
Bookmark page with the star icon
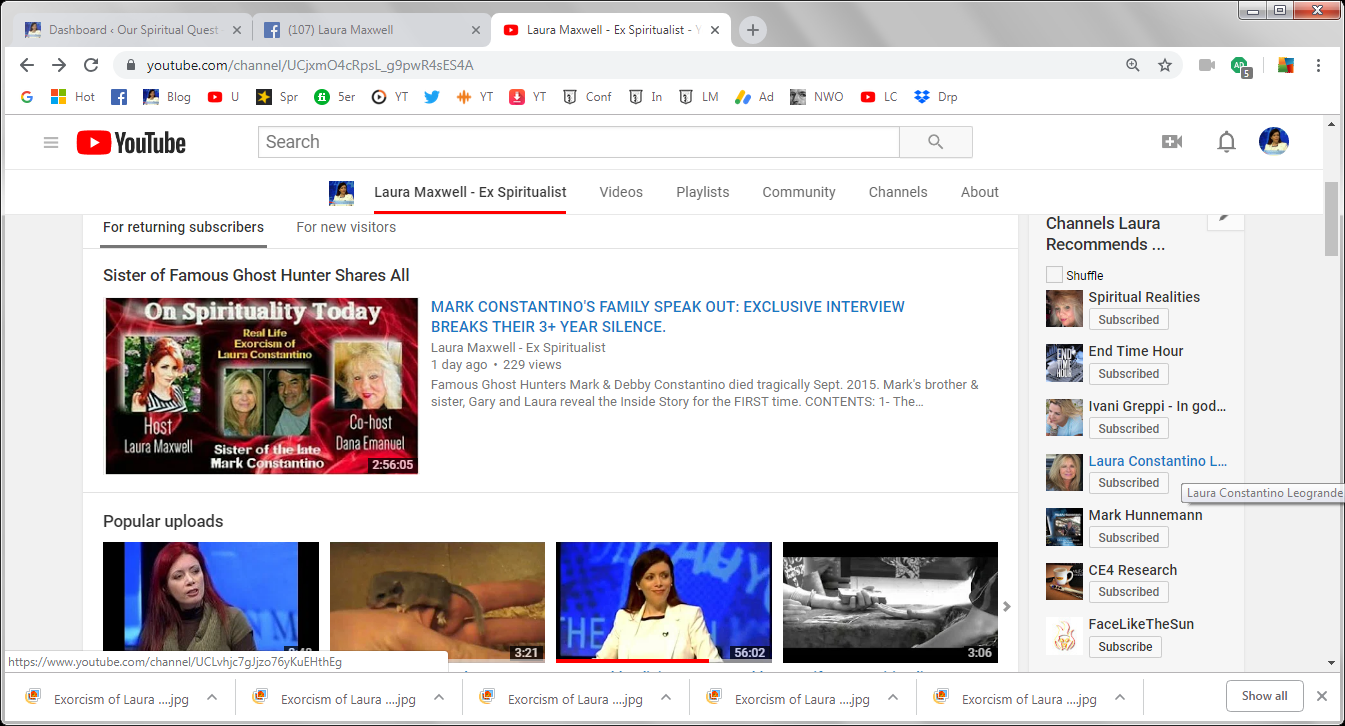click(1165, 65)
